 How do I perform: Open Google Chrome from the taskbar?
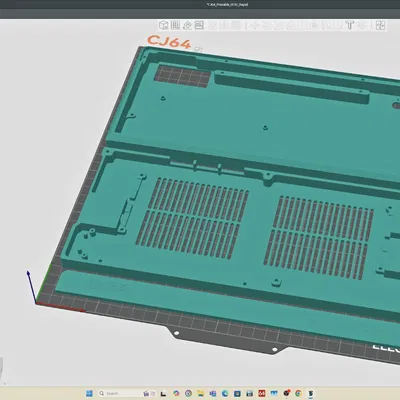[298, 393]
